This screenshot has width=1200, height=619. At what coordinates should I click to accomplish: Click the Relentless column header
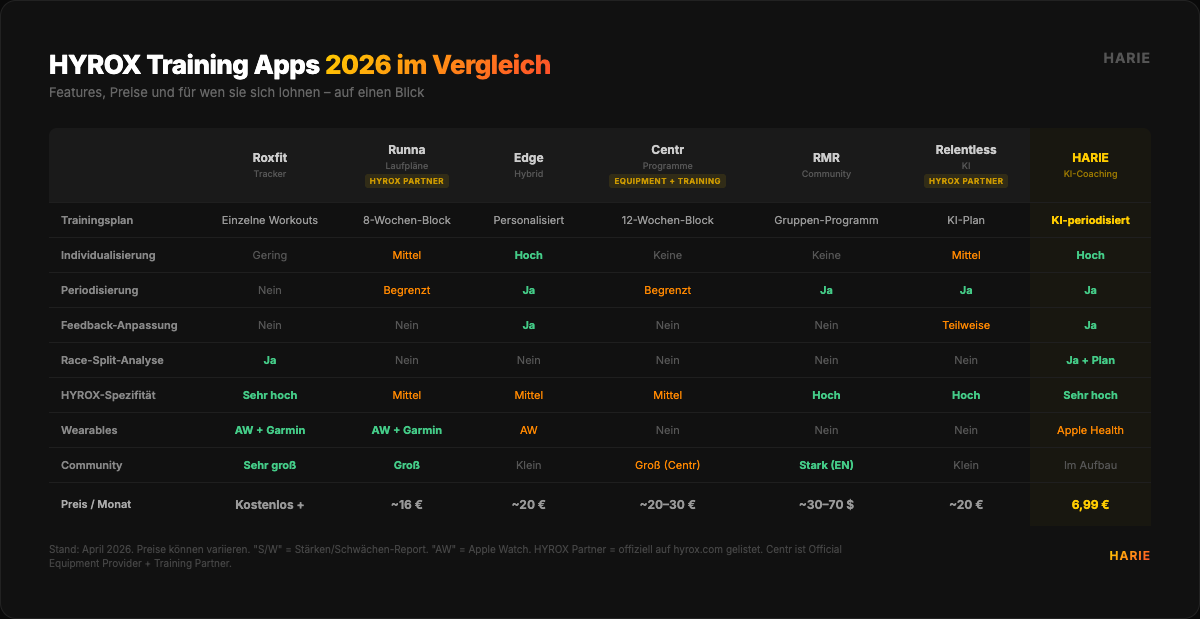click(965, 150)
